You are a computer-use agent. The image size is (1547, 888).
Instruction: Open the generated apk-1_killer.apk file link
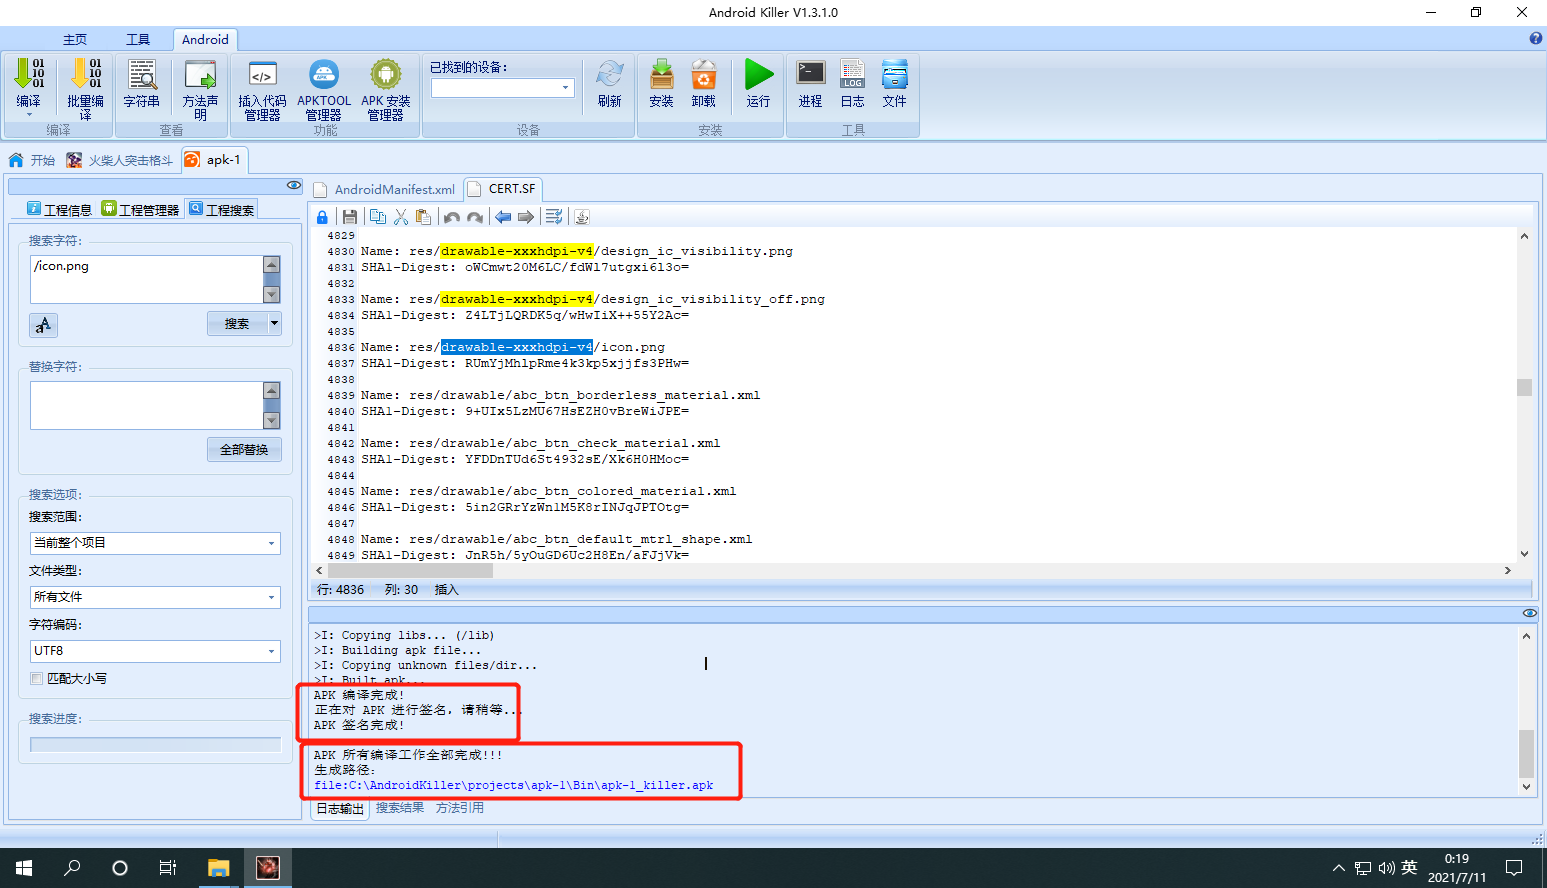coord(514,785)
